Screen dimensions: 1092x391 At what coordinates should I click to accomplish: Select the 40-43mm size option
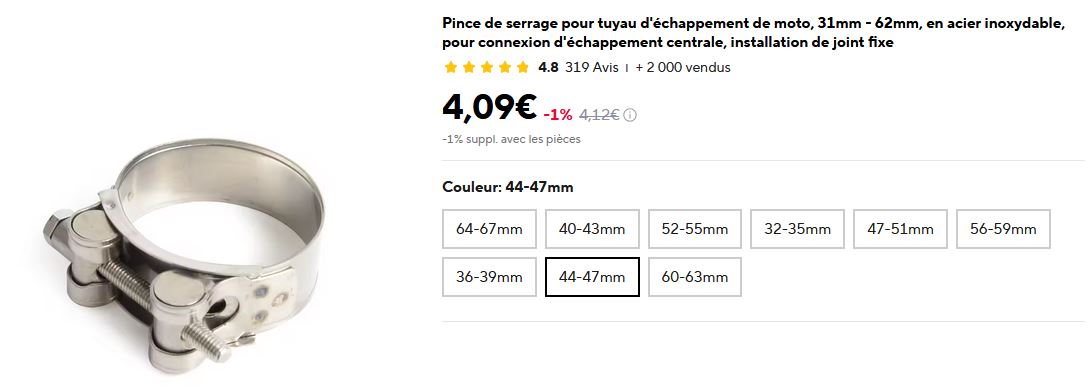592,229
